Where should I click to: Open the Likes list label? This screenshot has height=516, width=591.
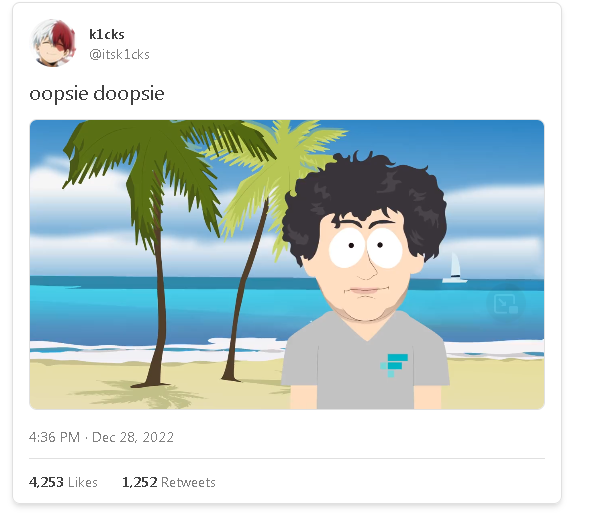pyautogui.click(x=83, y=482)
